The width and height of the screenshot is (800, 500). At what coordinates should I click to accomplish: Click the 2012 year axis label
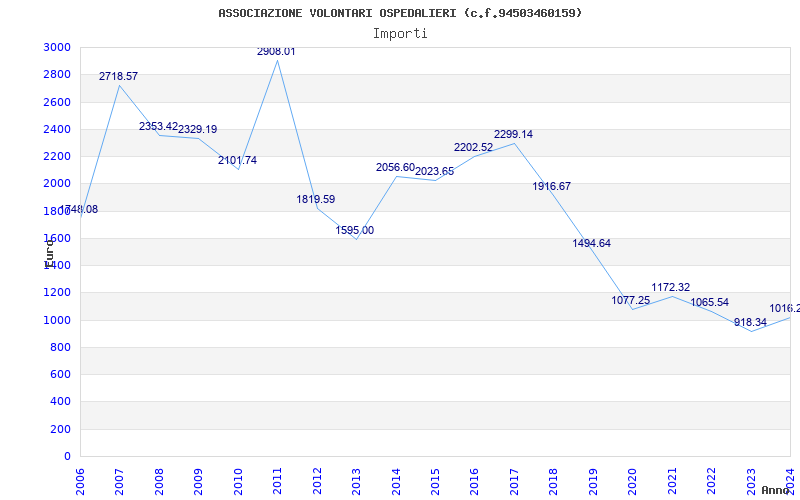click(x=317, y=482)
